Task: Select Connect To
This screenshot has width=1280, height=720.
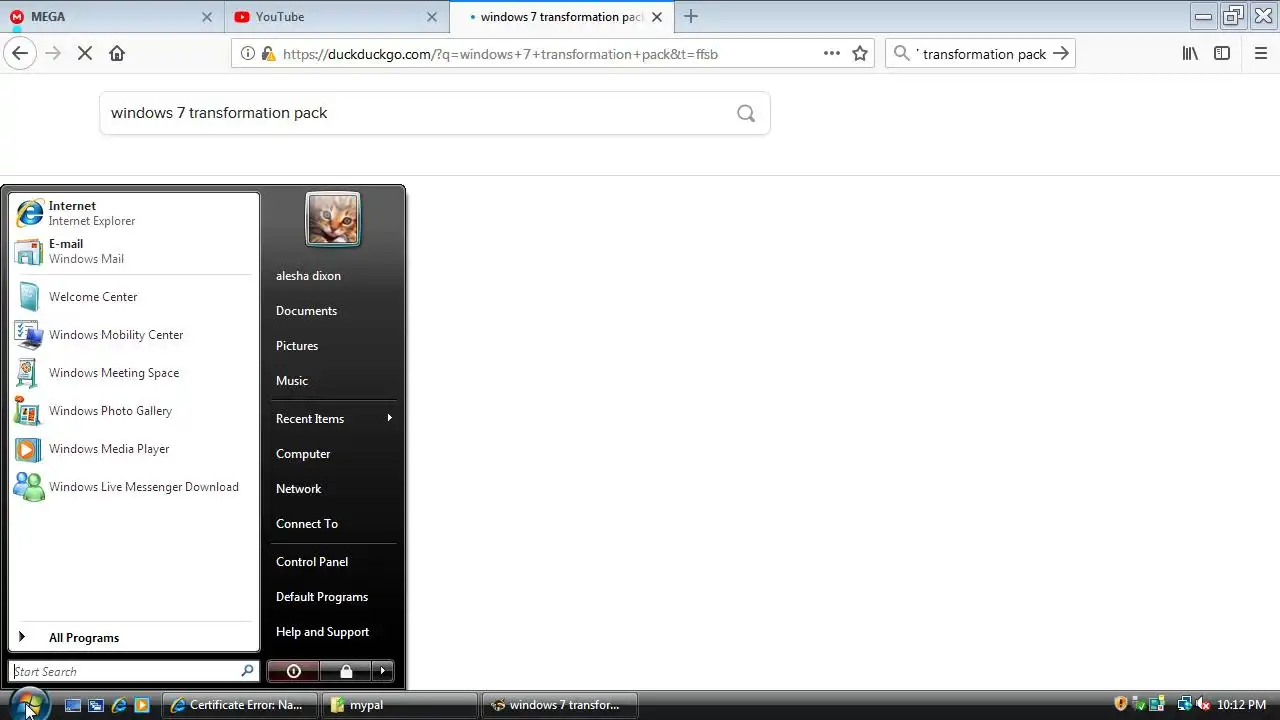Action: (x=333, y=524)
